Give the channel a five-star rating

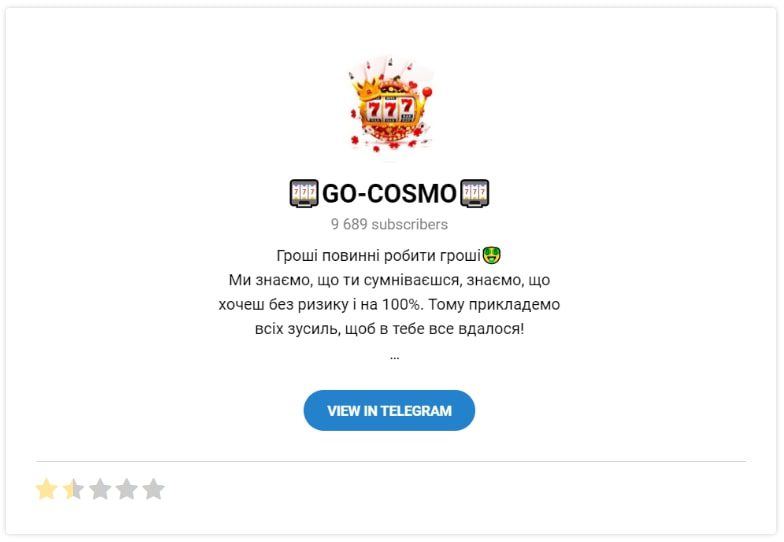click(154, 489)
